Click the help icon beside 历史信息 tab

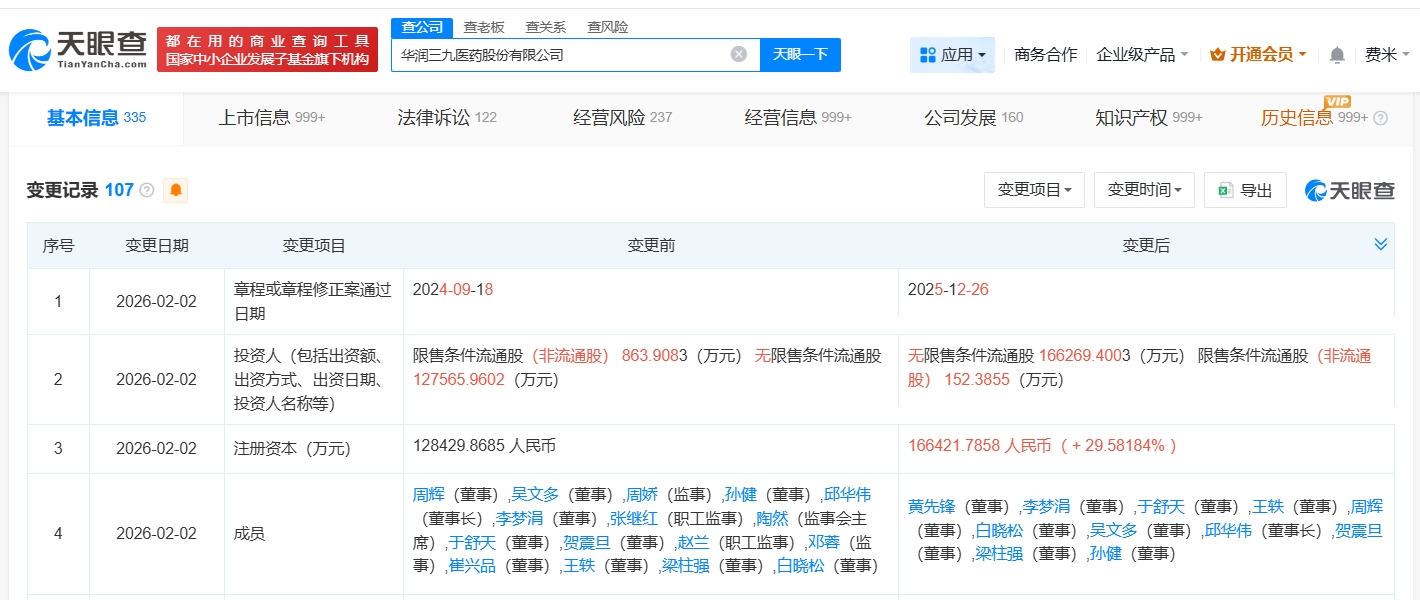click(x=1380, y=118)
